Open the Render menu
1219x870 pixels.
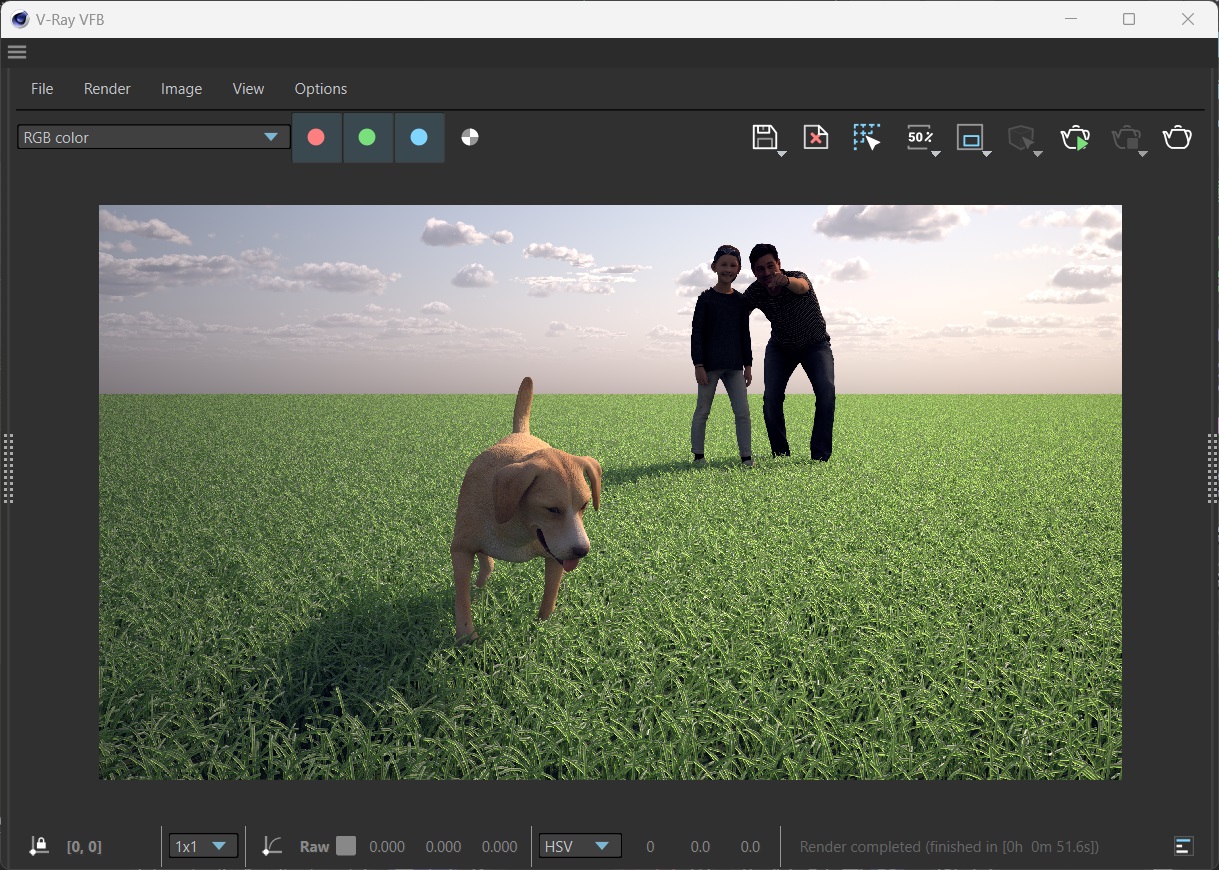(x=107, y=89)
